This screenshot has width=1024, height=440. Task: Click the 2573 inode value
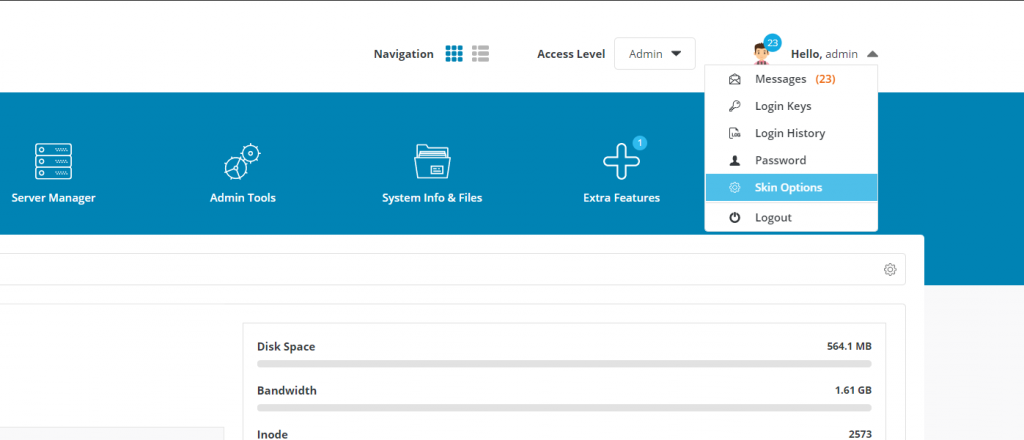pyautogui.click(x=860, y=434)
